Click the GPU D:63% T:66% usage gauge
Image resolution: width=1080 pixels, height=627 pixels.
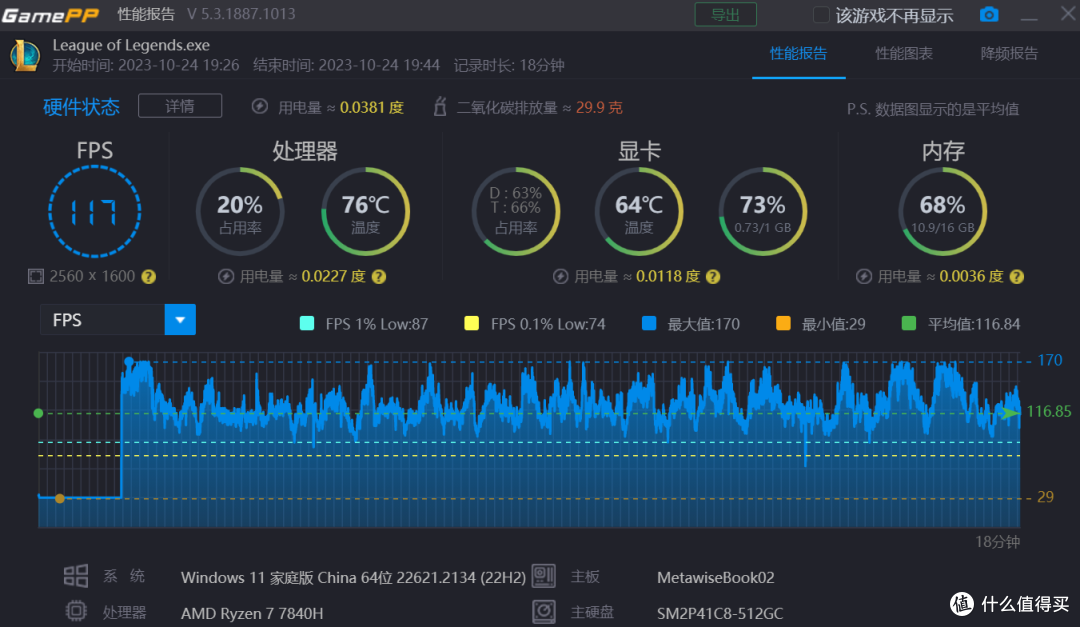[516, 212]
